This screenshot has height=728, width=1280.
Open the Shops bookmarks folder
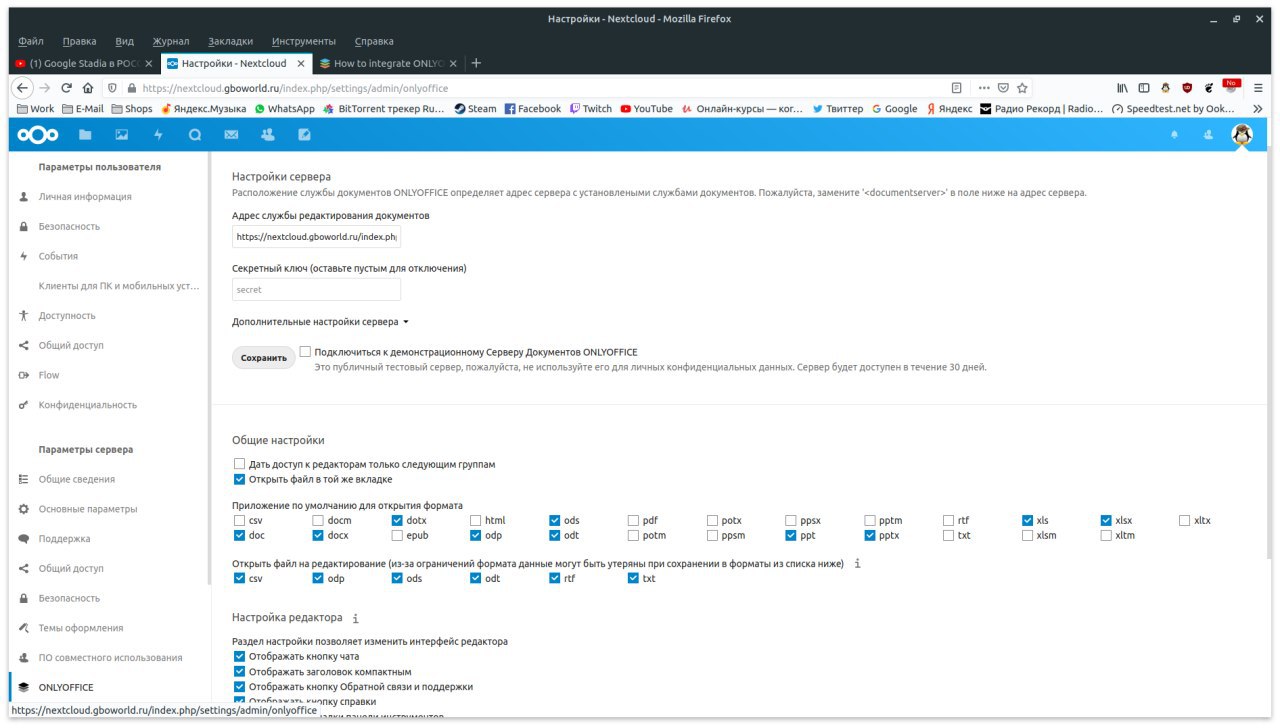click(131, 108)
